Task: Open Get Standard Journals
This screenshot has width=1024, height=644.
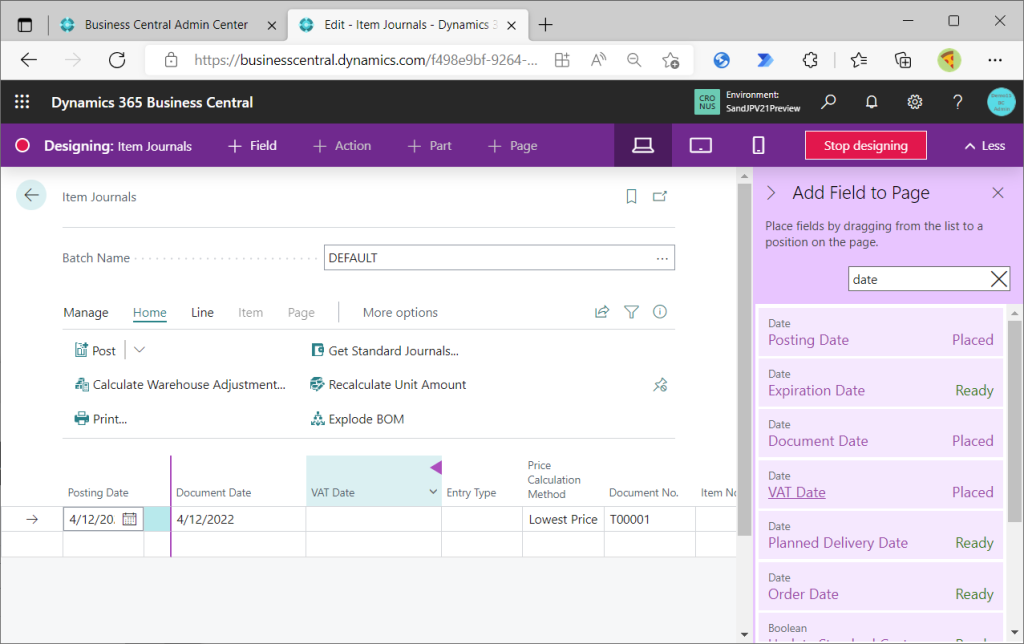Action: click(x=385, y=351)
